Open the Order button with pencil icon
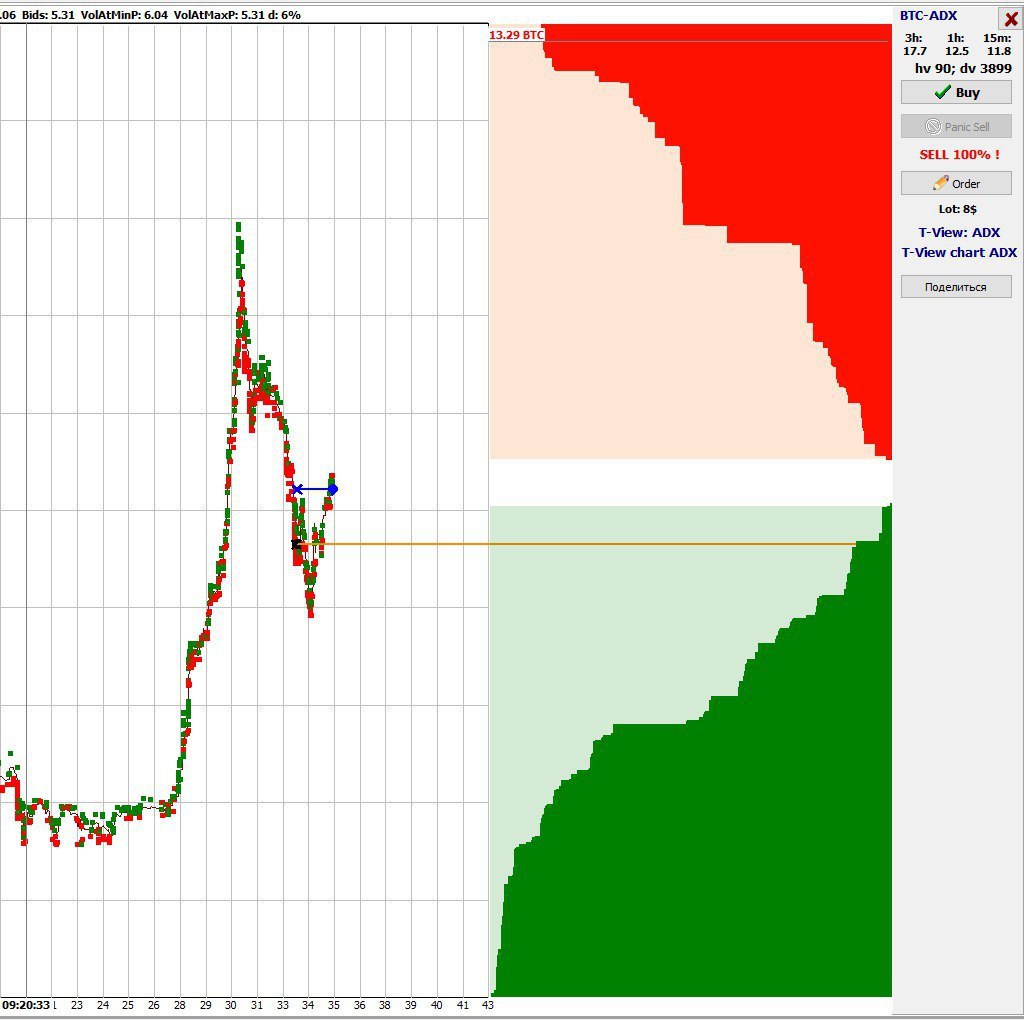 click(x=955, y=183)
